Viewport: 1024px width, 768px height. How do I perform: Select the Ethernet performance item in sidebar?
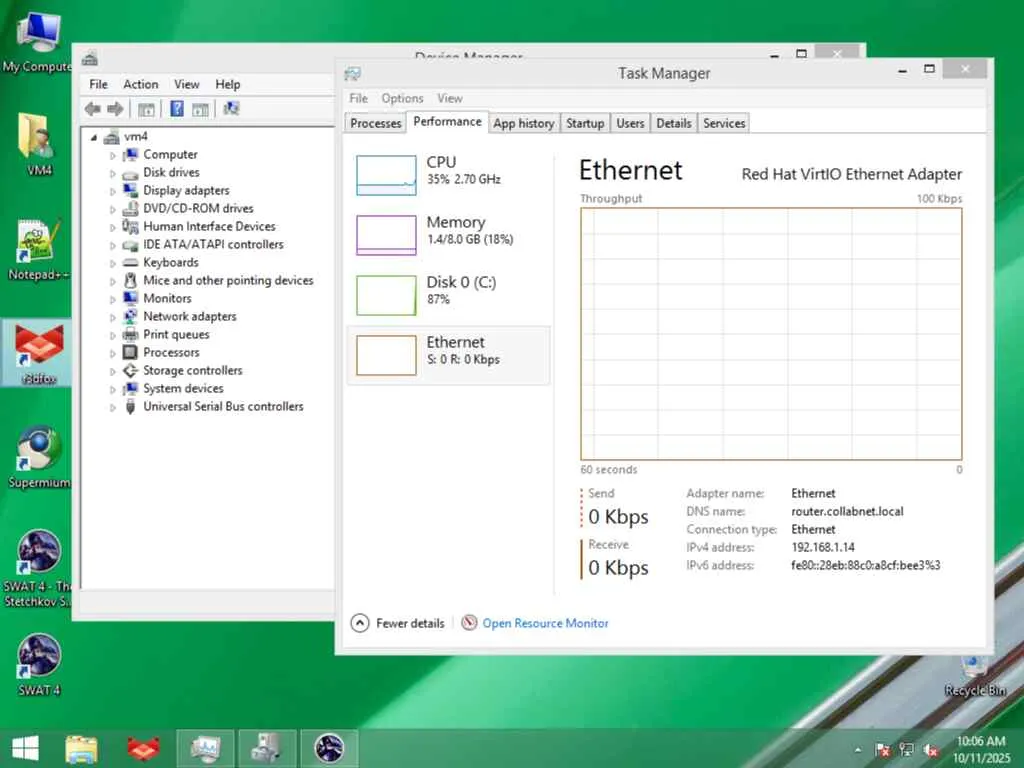click(x=449, y=355)
